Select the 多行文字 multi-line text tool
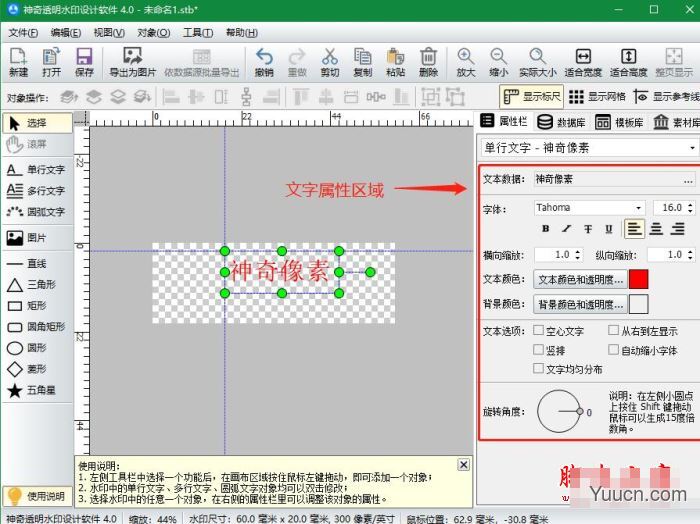The height and width of the screenshot is (524, 700). [37, 191]
